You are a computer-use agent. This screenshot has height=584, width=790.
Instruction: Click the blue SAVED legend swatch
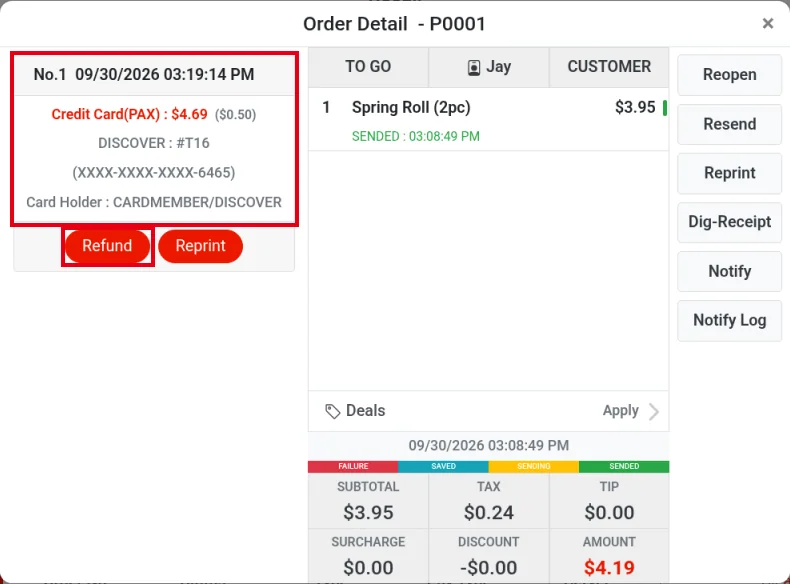point(443,466)
